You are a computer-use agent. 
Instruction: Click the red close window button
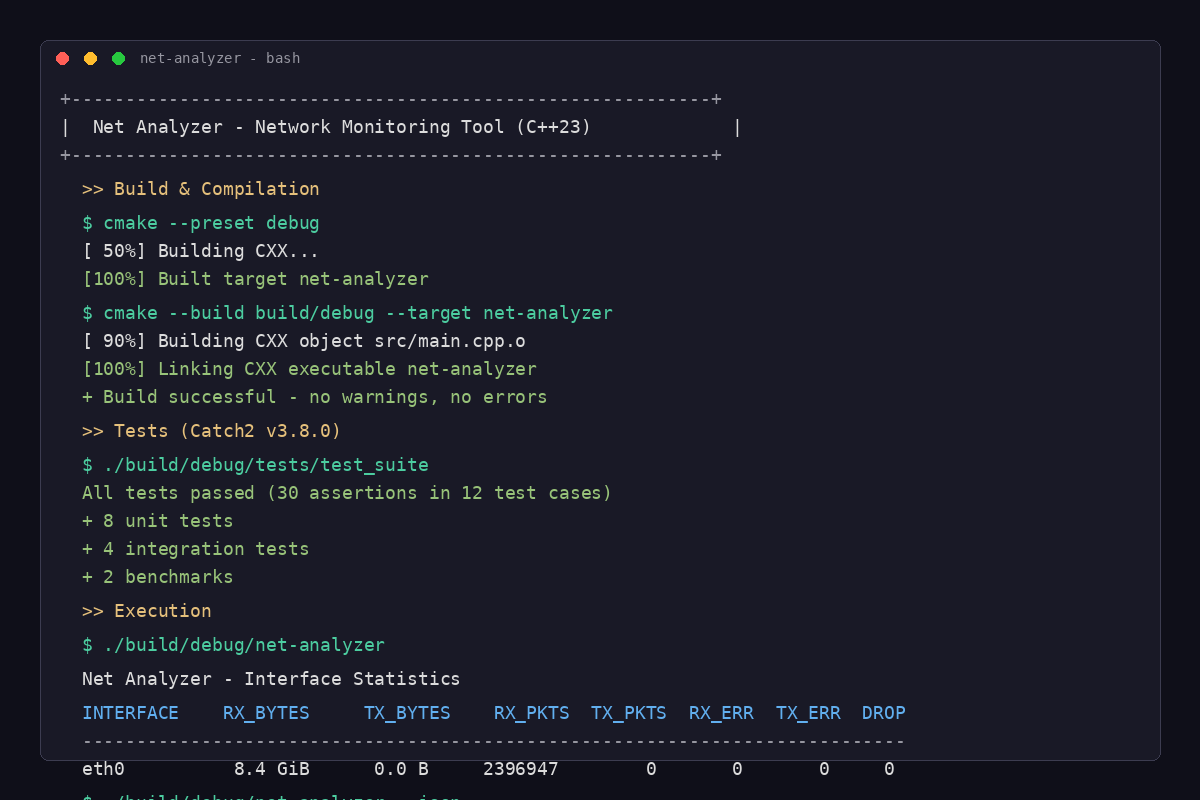point(63,58)
